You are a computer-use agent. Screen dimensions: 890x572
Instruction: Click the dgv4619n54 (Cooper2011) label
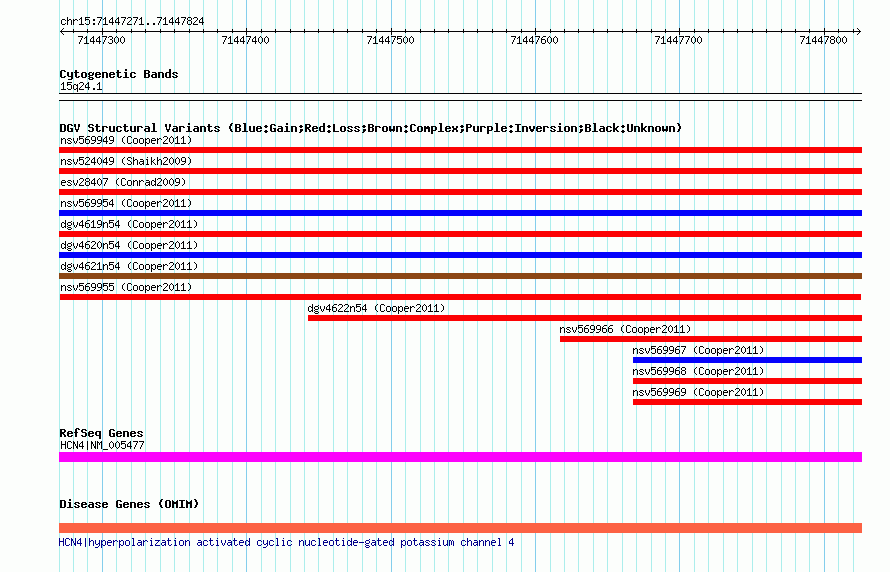pyautogui.click(x=129, y=224)
